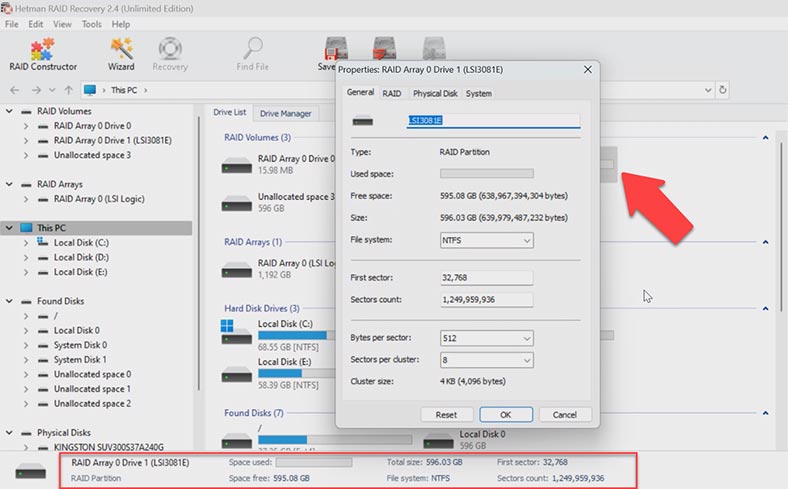Open the Sectors per cluster dropdown

point(486,360)
